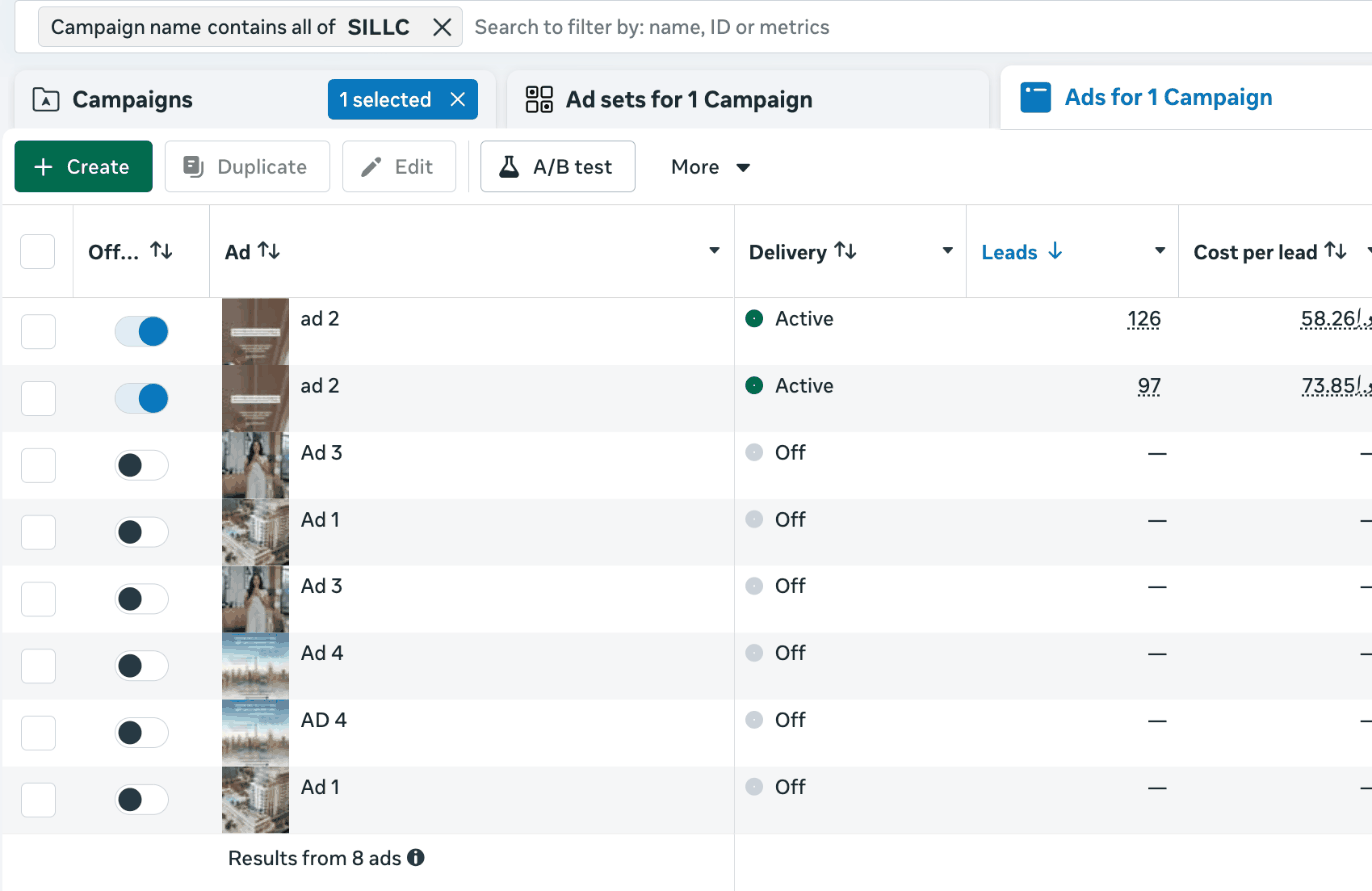Click the 97 leads value

1149,386
